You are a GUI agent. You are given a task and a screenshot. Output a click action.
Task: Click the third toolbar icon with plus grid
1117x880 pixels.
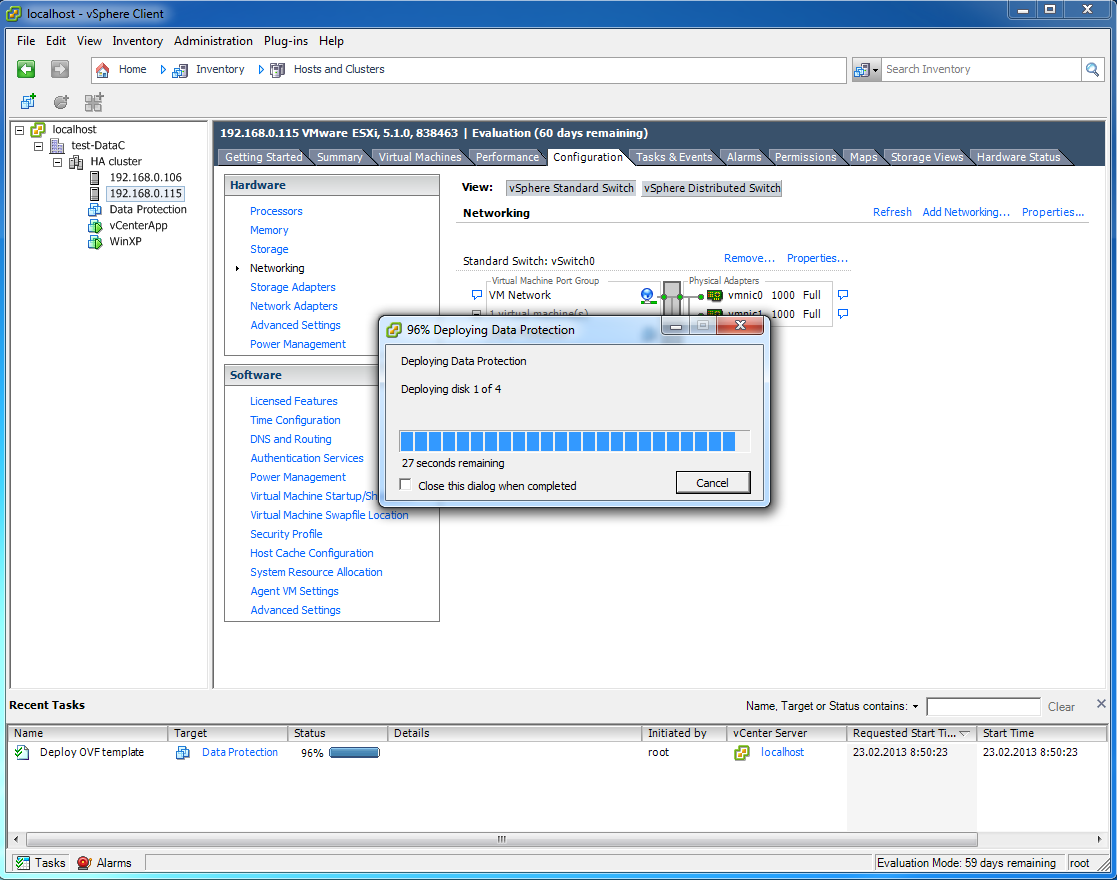click(94, 102)
